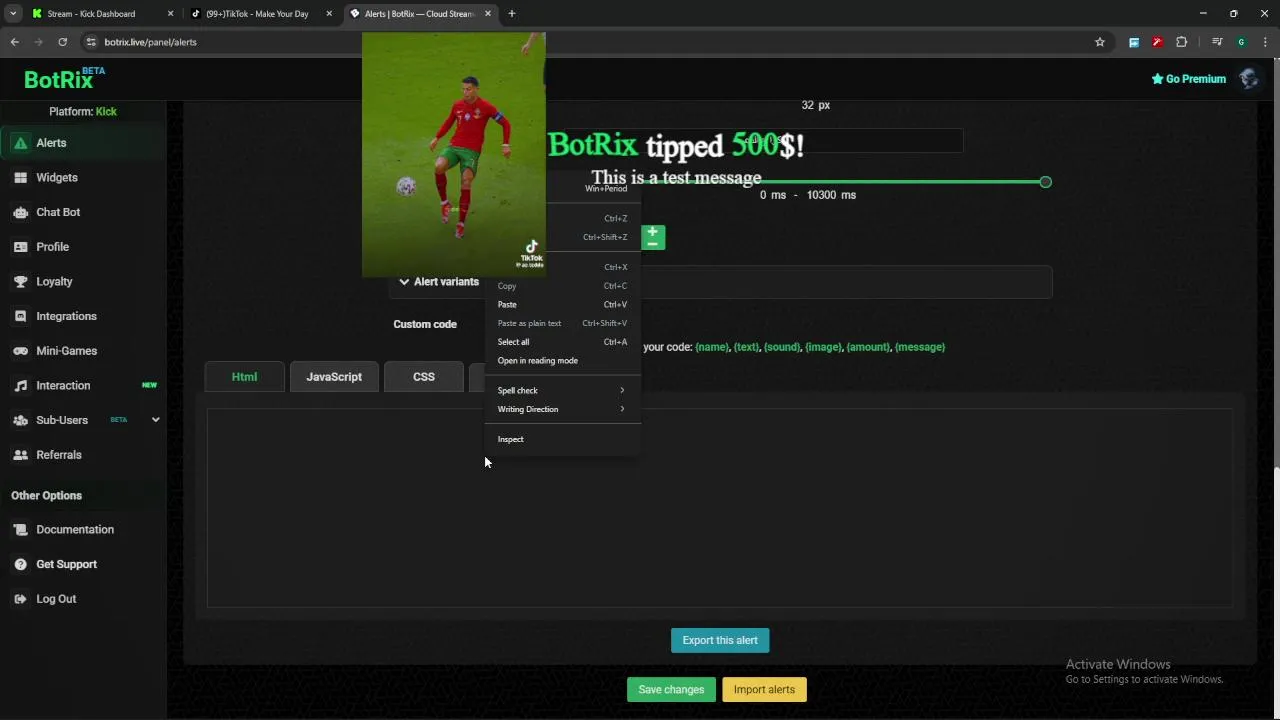Bookmark this page with star icon
Screen dimensions: 1280x720
[x=1100, y=42]
